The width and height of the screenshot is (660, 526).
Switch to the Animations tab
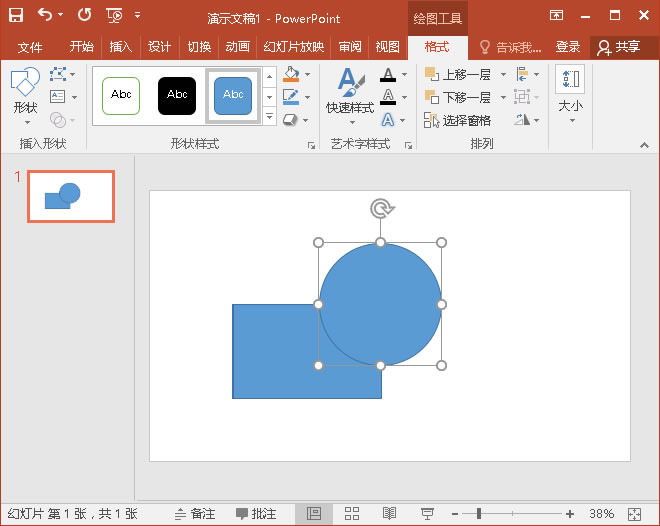(x=237, y=47)
